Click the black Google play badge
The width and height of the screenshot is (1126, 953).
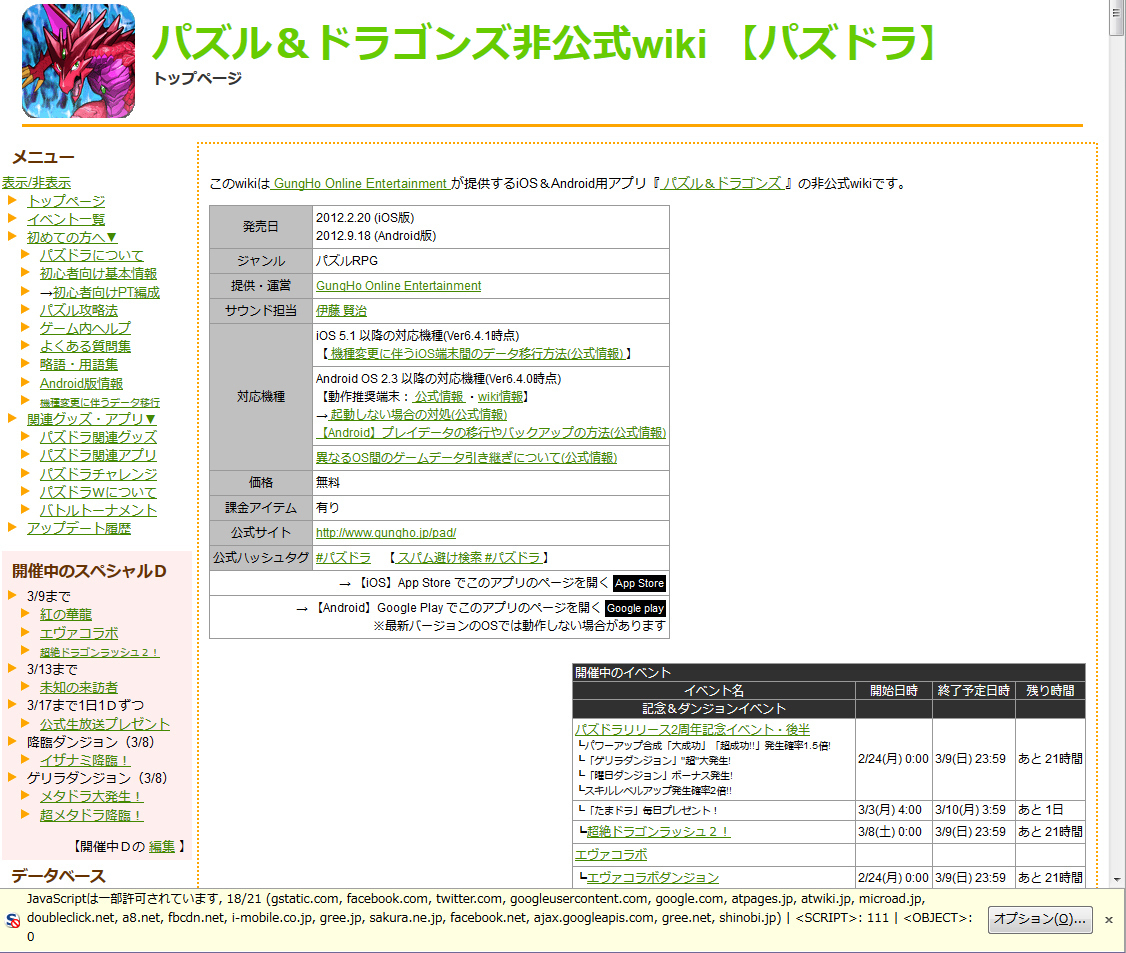pos(636,608)
